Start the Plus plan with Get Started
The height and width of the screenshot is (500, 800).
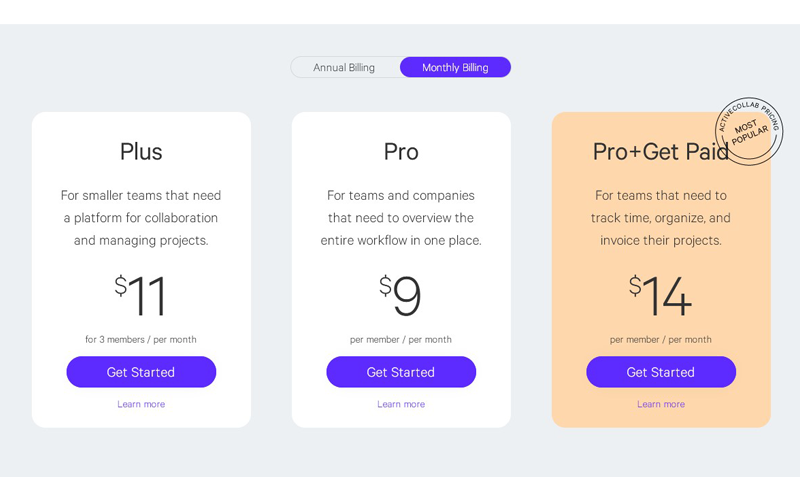pyautogui.click(x=141, y=372)
